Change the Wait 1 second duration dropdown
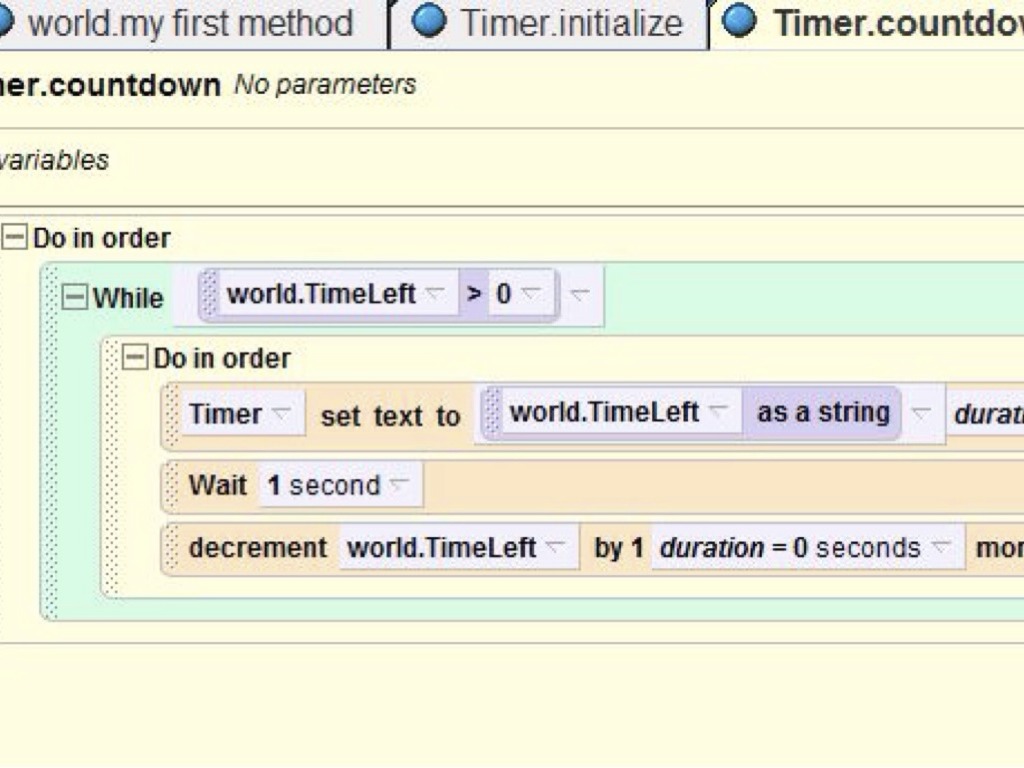The width and height of the screenshot is (1024, 768). (x=400, y=485)
